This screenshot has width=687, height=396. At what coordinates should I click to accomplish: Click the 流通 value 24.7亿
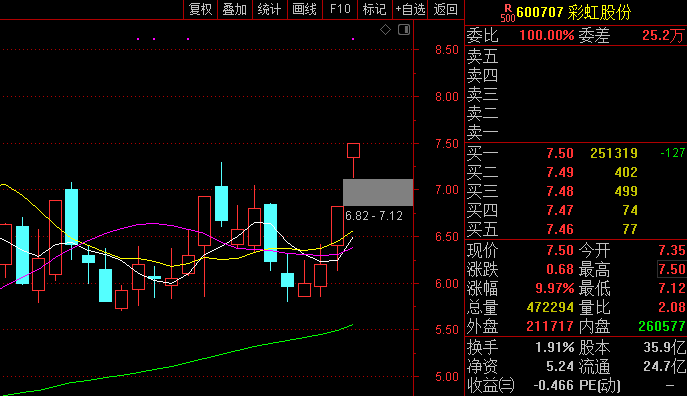[x=665, y=366]
